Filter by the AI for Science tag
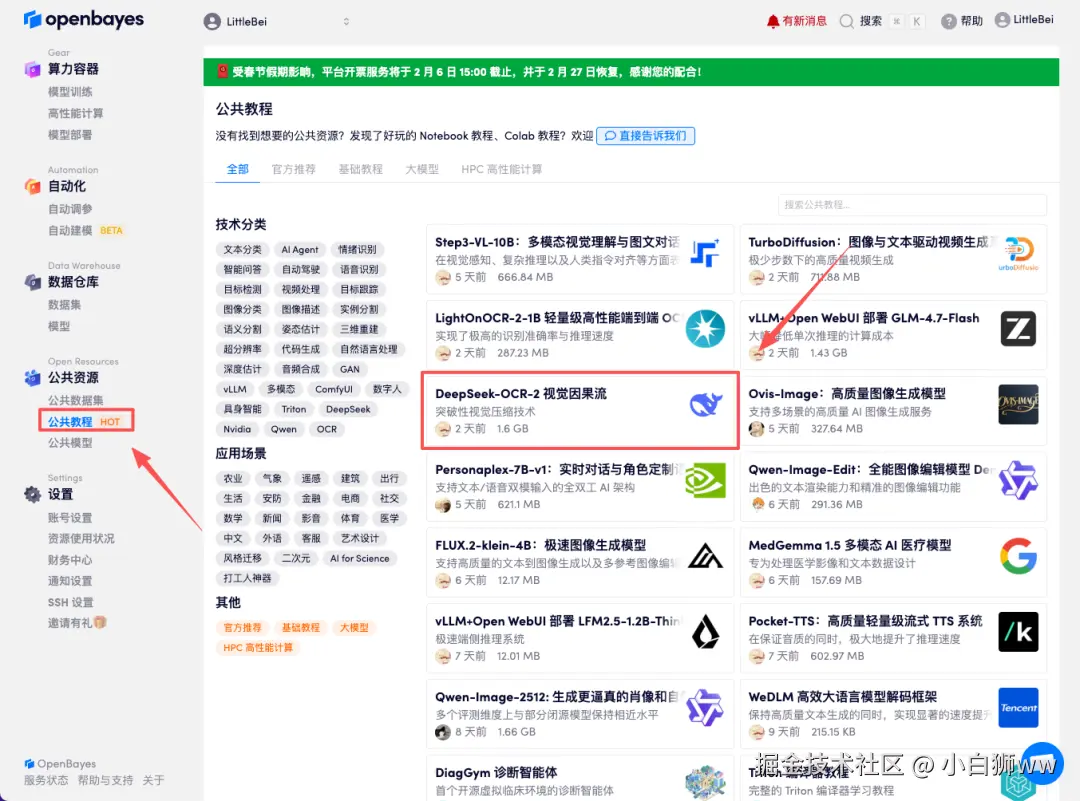Image resolution: width=1080 pixels, height=801 pixels. (x=360, y=559)
